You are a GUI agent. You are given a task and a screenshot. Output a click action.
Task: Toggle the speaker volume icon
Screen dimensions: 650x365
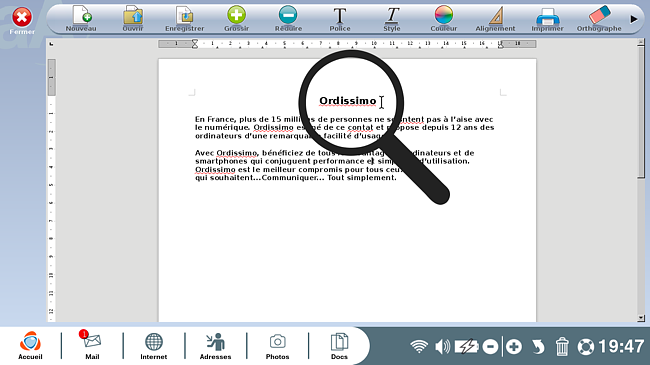[x=442, y=346]
